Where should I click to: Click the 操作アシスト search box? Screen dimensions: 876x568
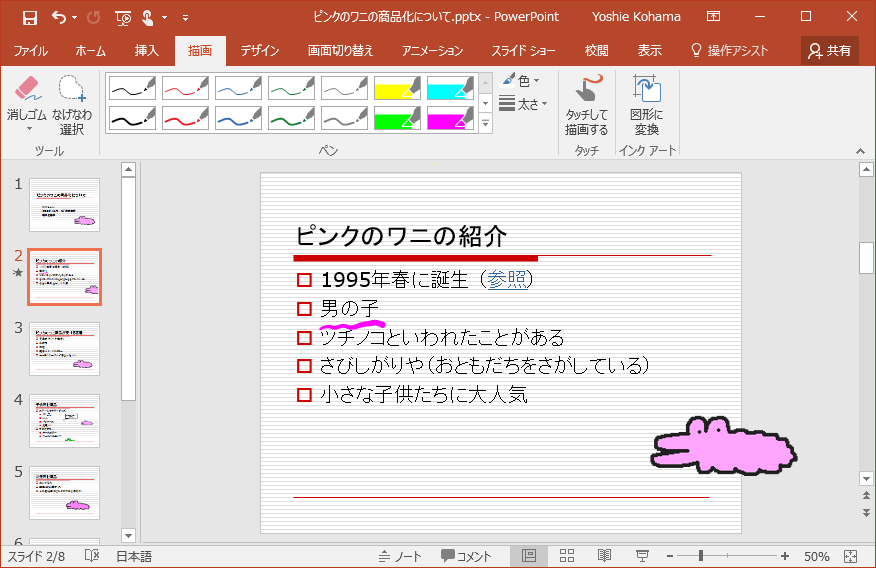coord(730,51)
